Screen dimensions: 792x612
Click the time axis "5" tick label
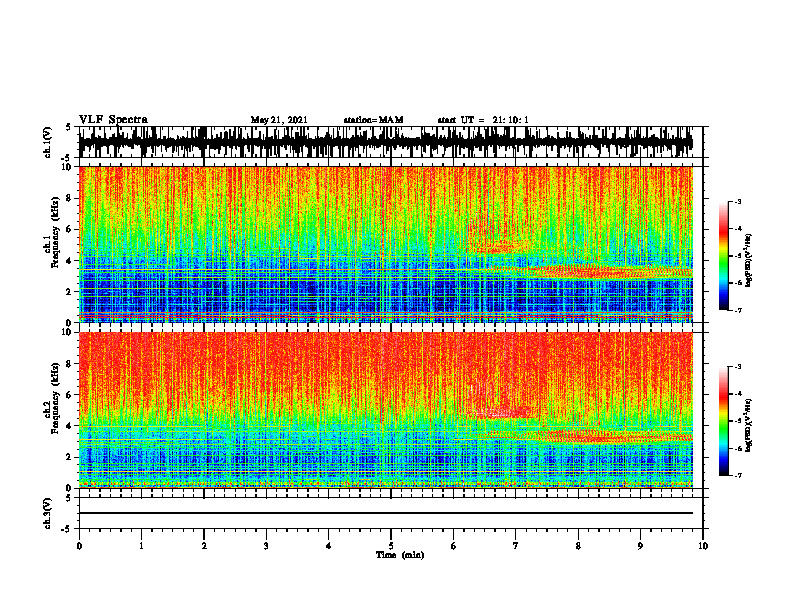coord(391,546)
